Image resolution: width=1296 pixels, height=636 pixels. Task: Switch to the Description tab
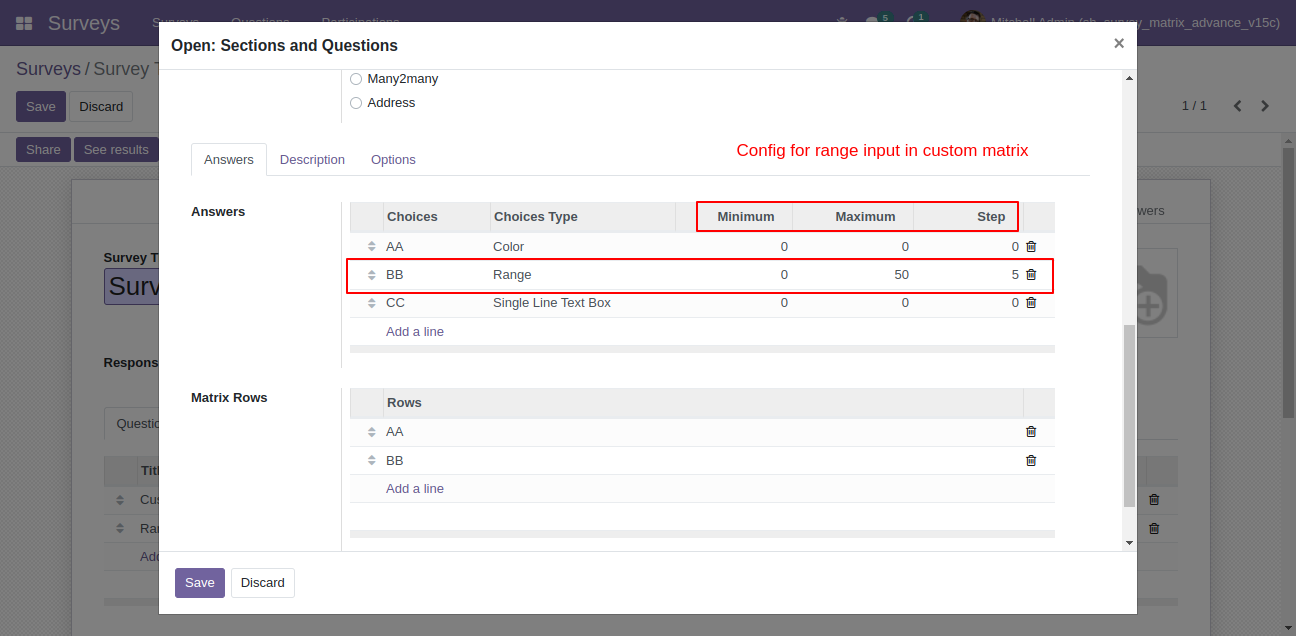tap(312, 160)
